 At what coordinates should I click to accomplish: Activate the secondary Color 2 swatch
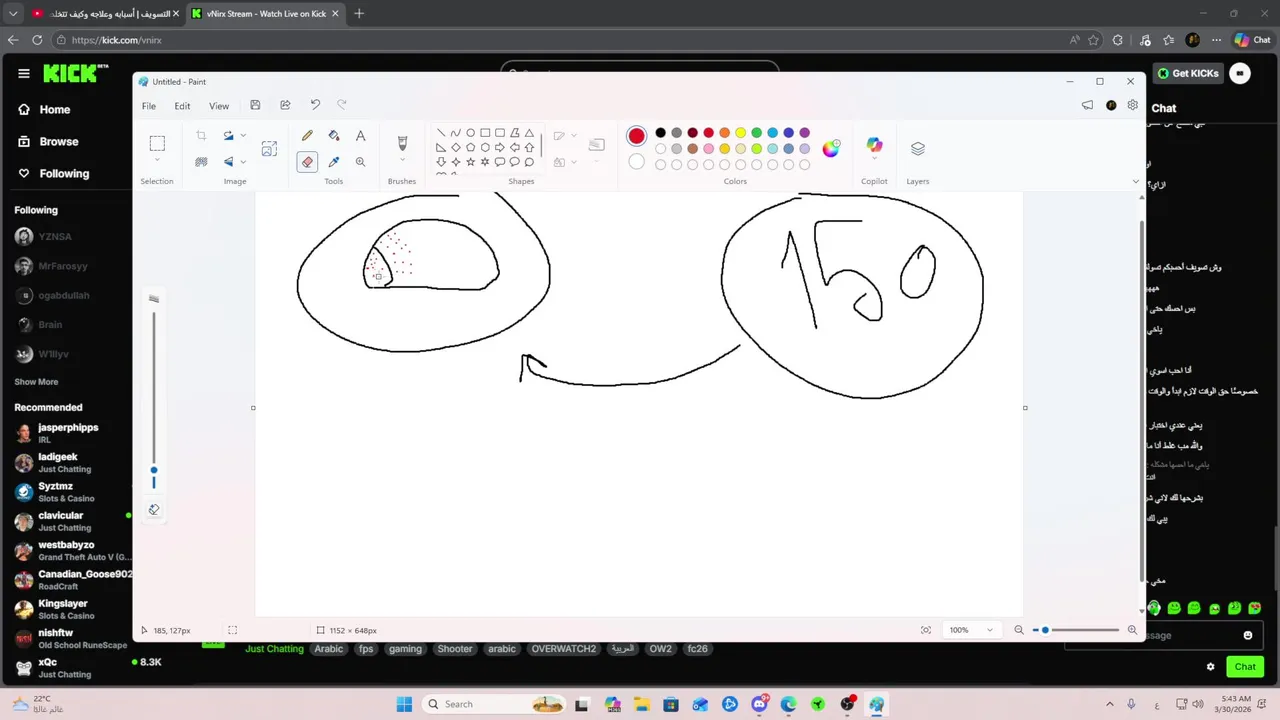636,162
